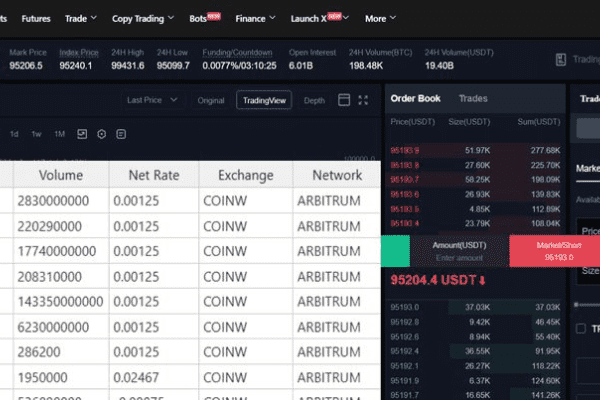Click the Index Price label

tap(79, 52)
